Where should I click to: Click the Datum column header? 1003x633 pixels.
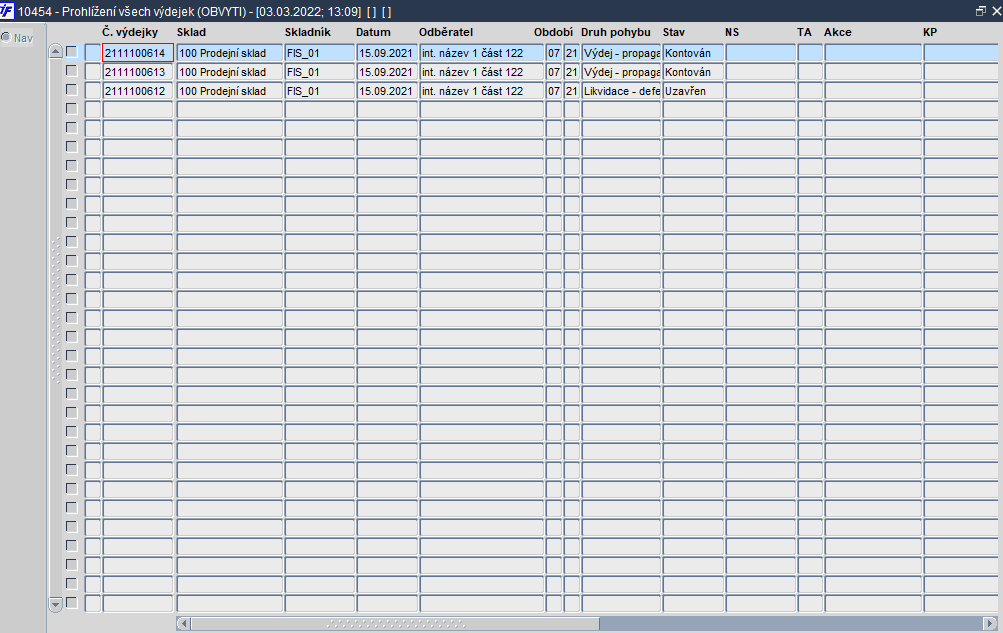coord(373,32)
